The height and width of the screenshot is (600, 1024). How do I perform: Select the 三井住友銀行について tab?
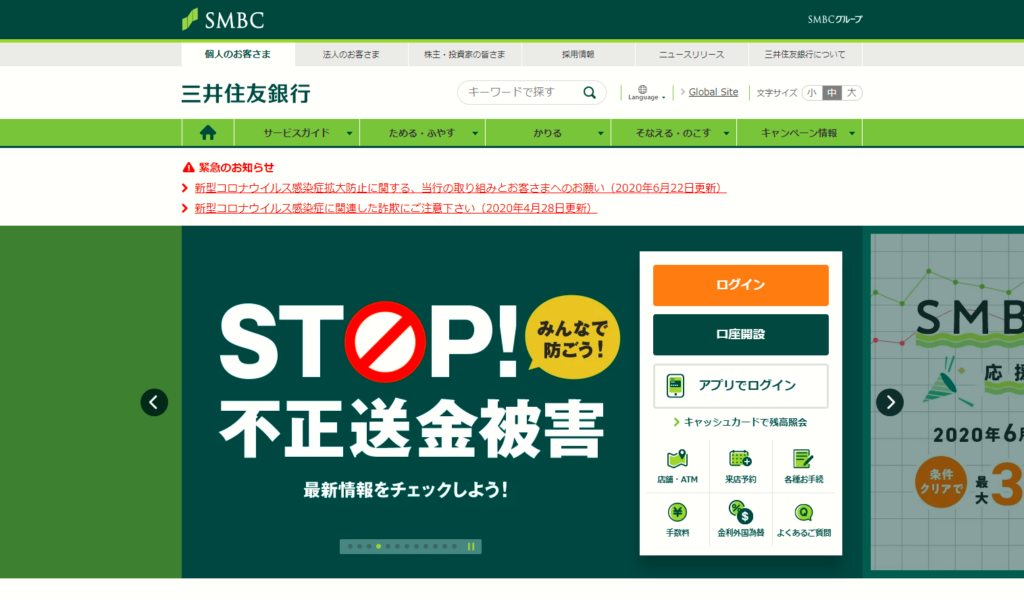805,54
